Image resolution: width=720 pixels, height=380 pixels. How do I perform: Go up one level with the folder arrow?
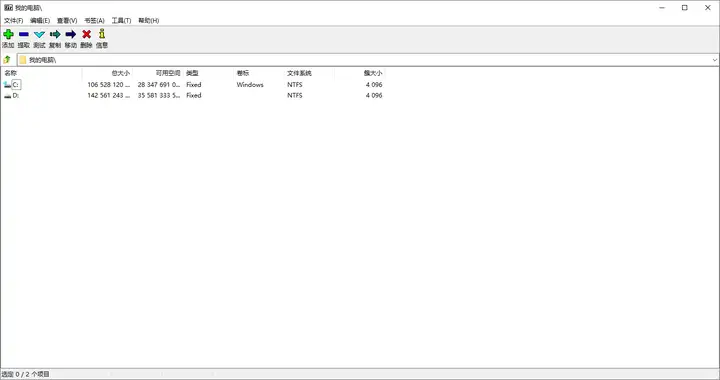[x=7, y=60]
